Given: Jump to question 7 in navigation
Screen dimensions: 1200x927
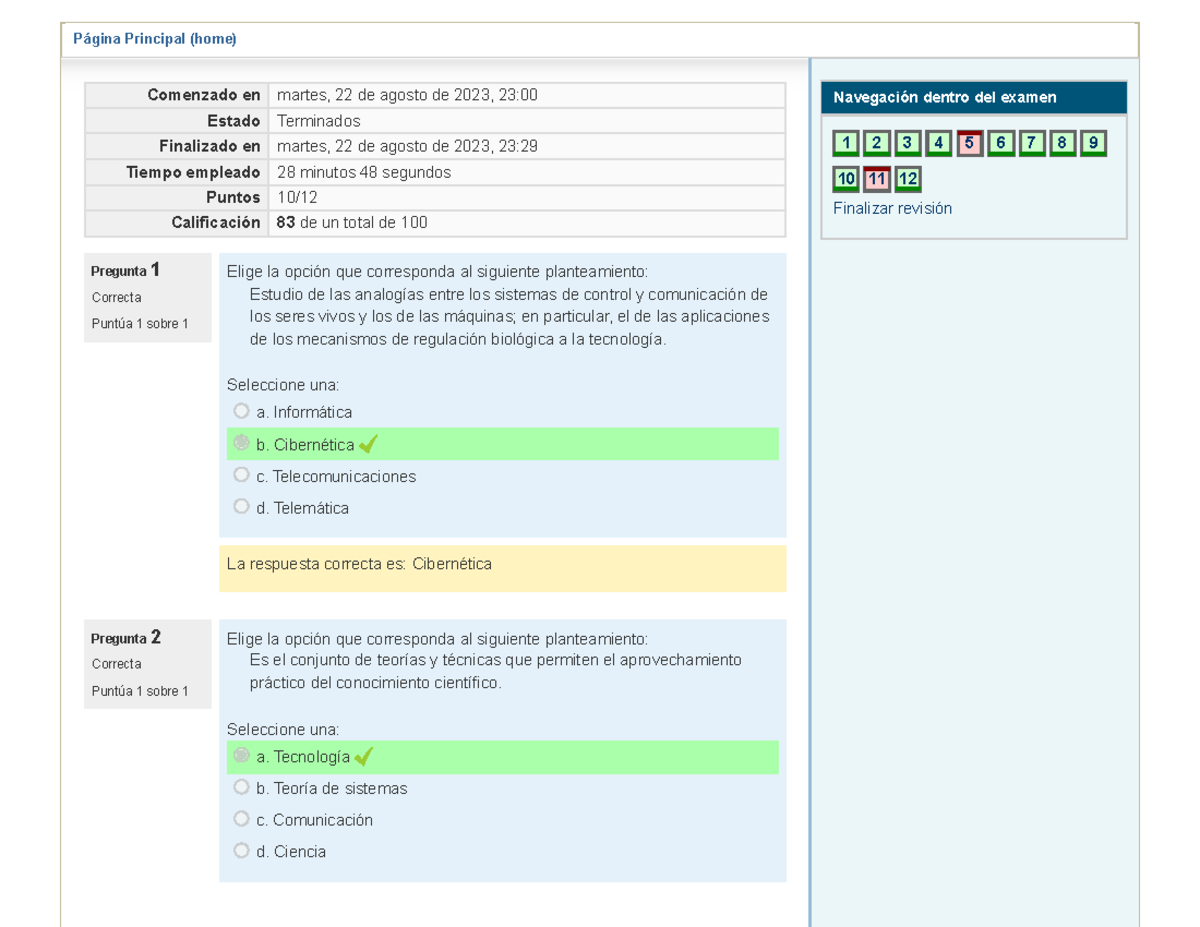Looking at the screenshot, I should tap(1031, 143).
